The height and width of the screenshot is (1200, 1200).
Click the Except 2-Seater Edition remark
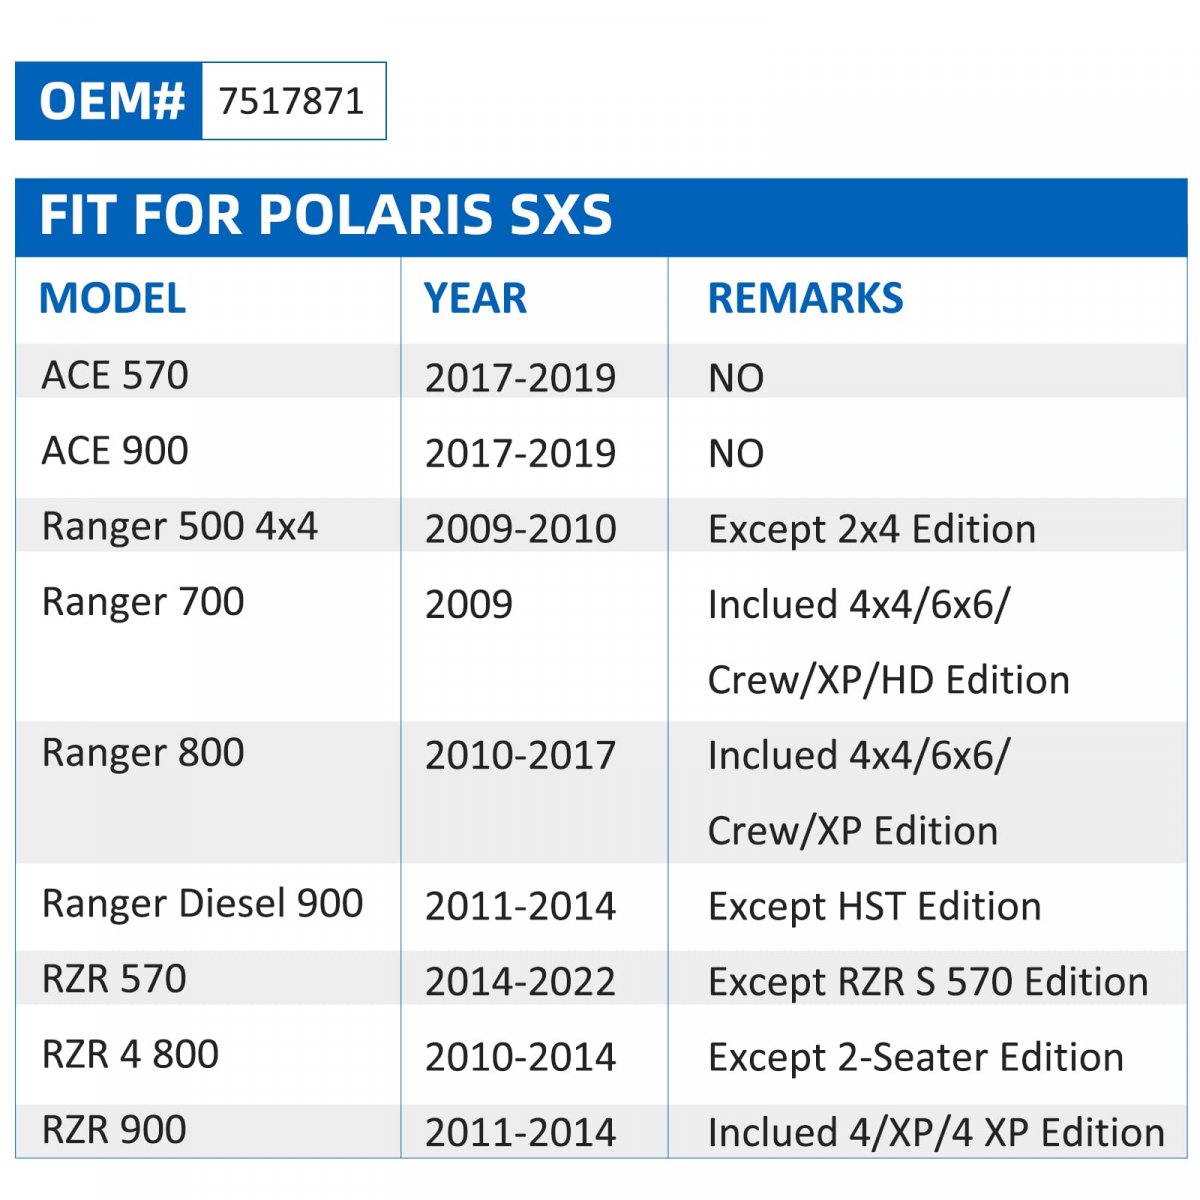915,1057
